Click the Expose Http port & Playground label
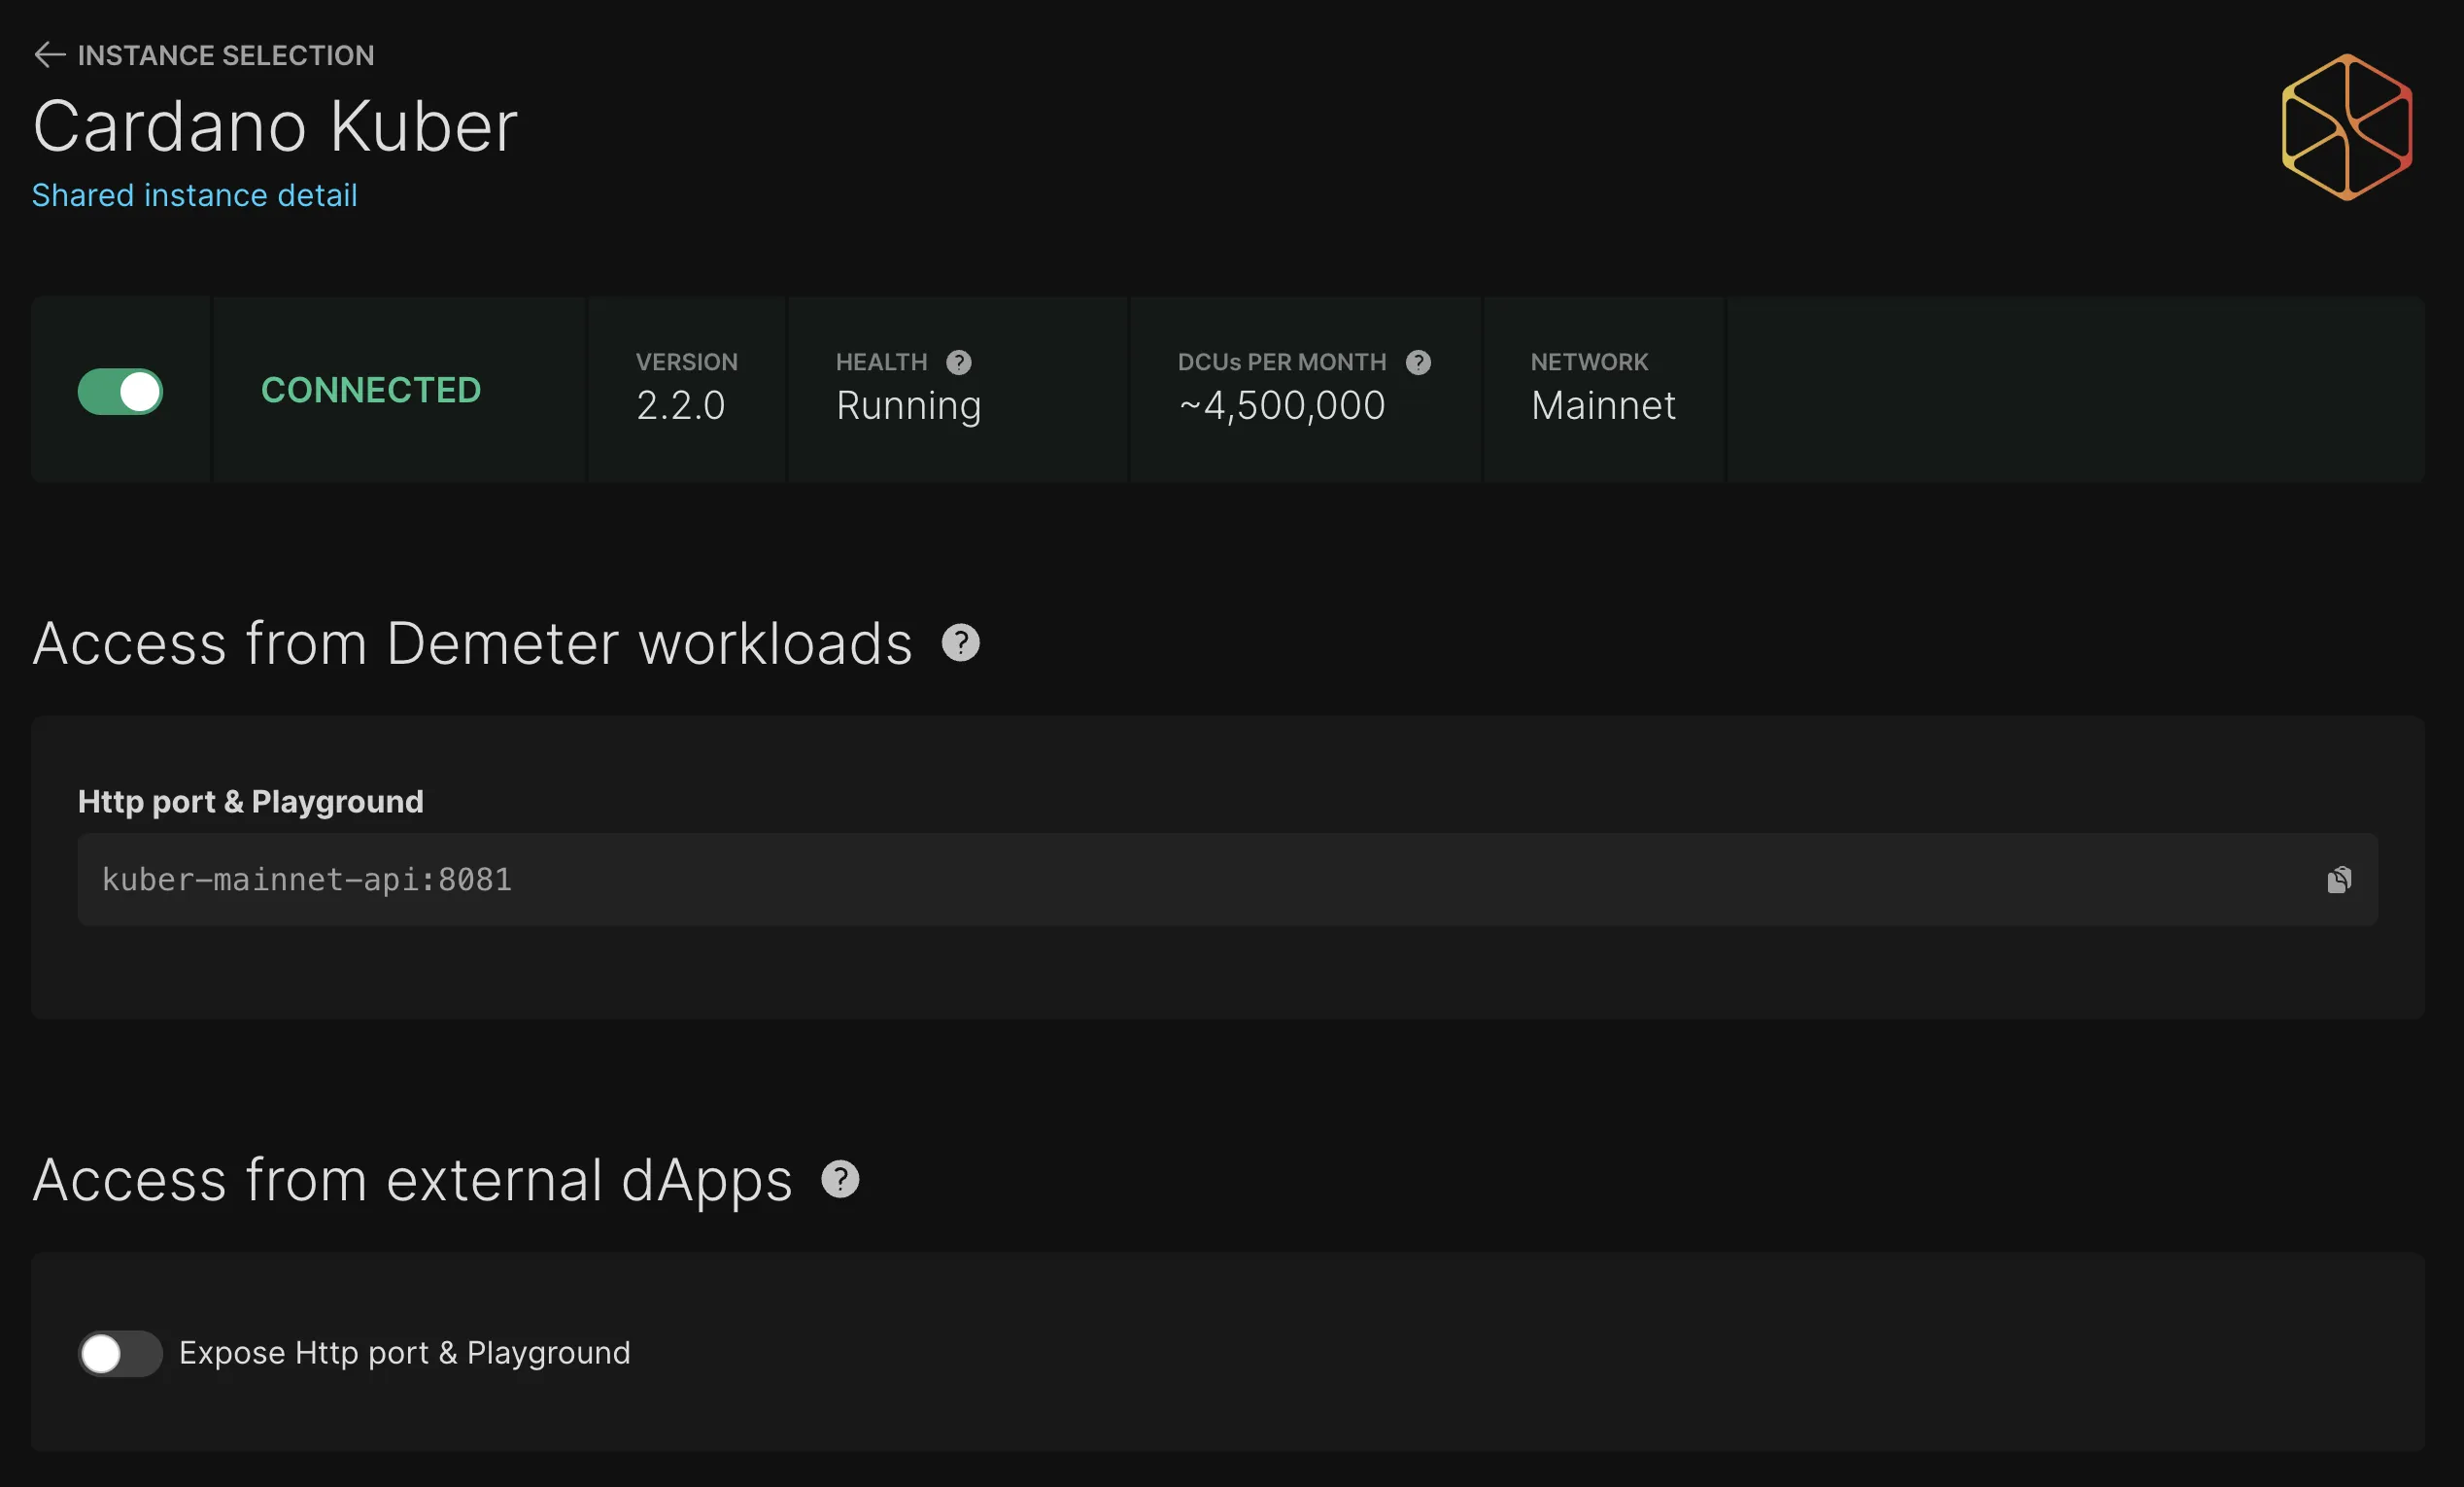The height and width of the screenshot is (1487, 2464). click(x=405, y=1353)
